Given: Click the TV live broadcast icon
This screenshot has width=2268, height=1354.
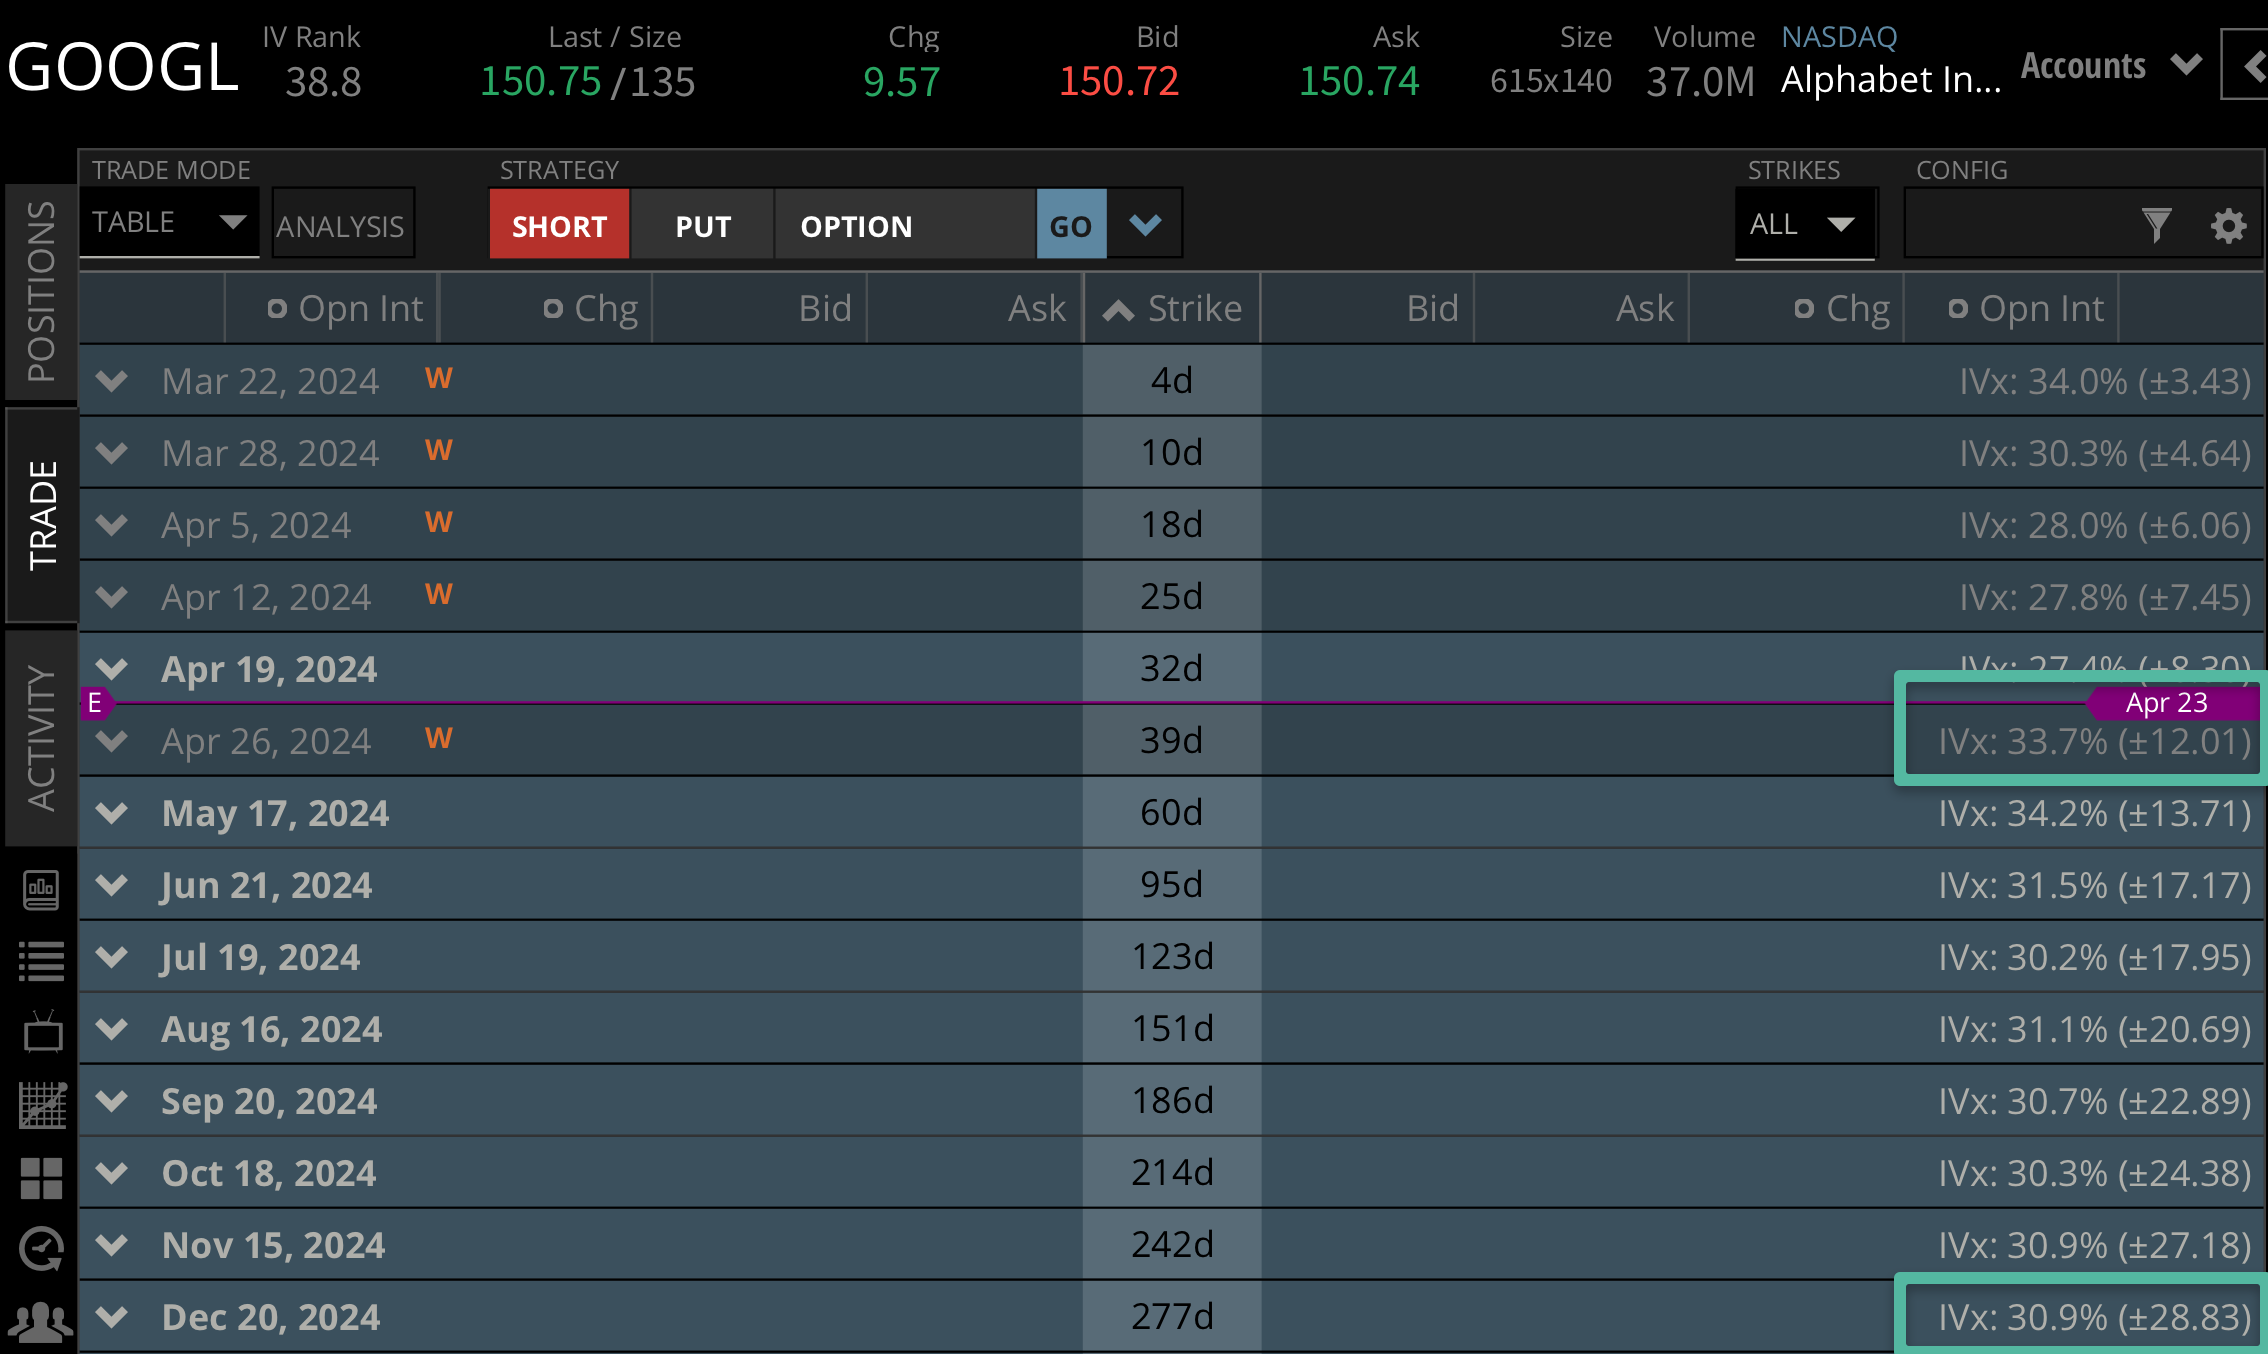Looking at the screenshot, I should coord(41,1033).
